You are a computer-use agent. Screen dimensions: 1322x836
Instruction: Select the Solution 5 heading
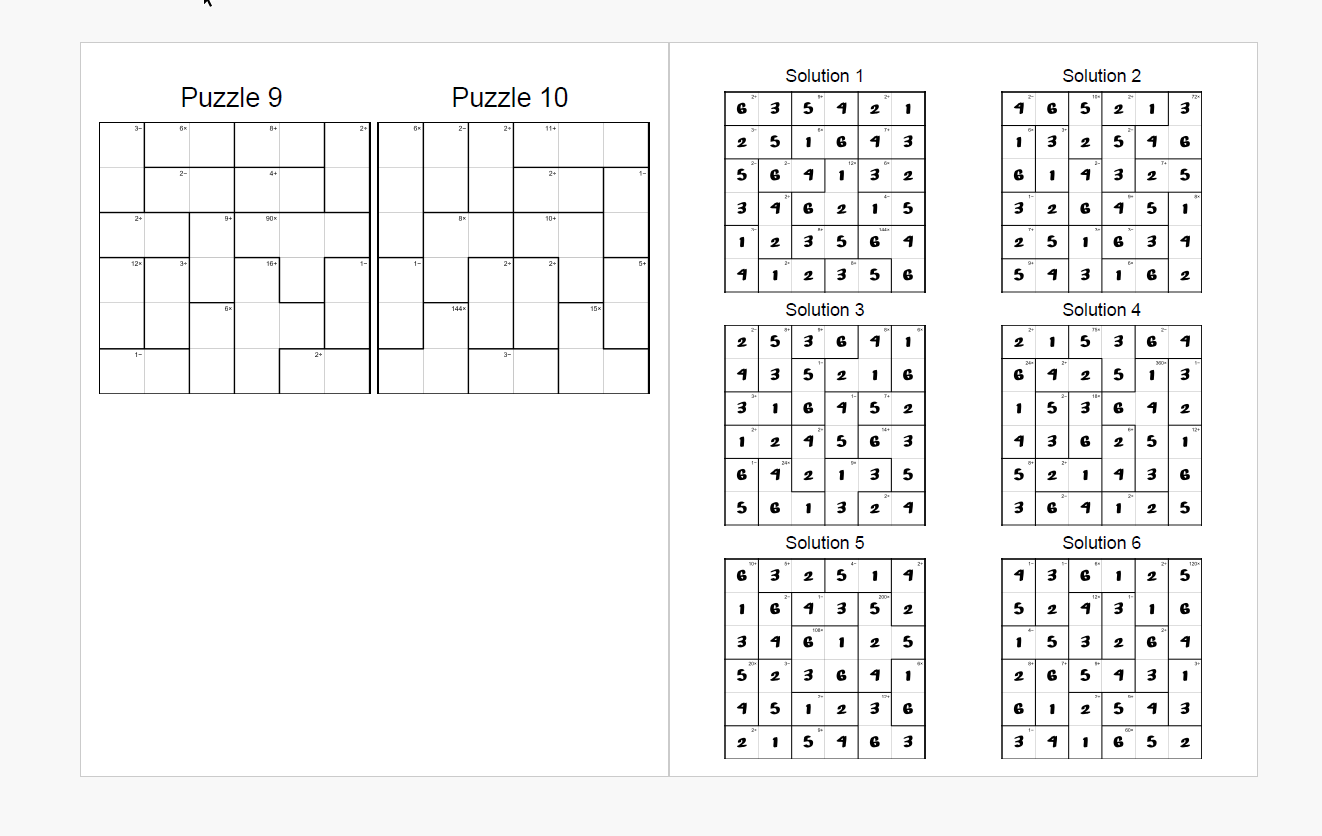824,543
